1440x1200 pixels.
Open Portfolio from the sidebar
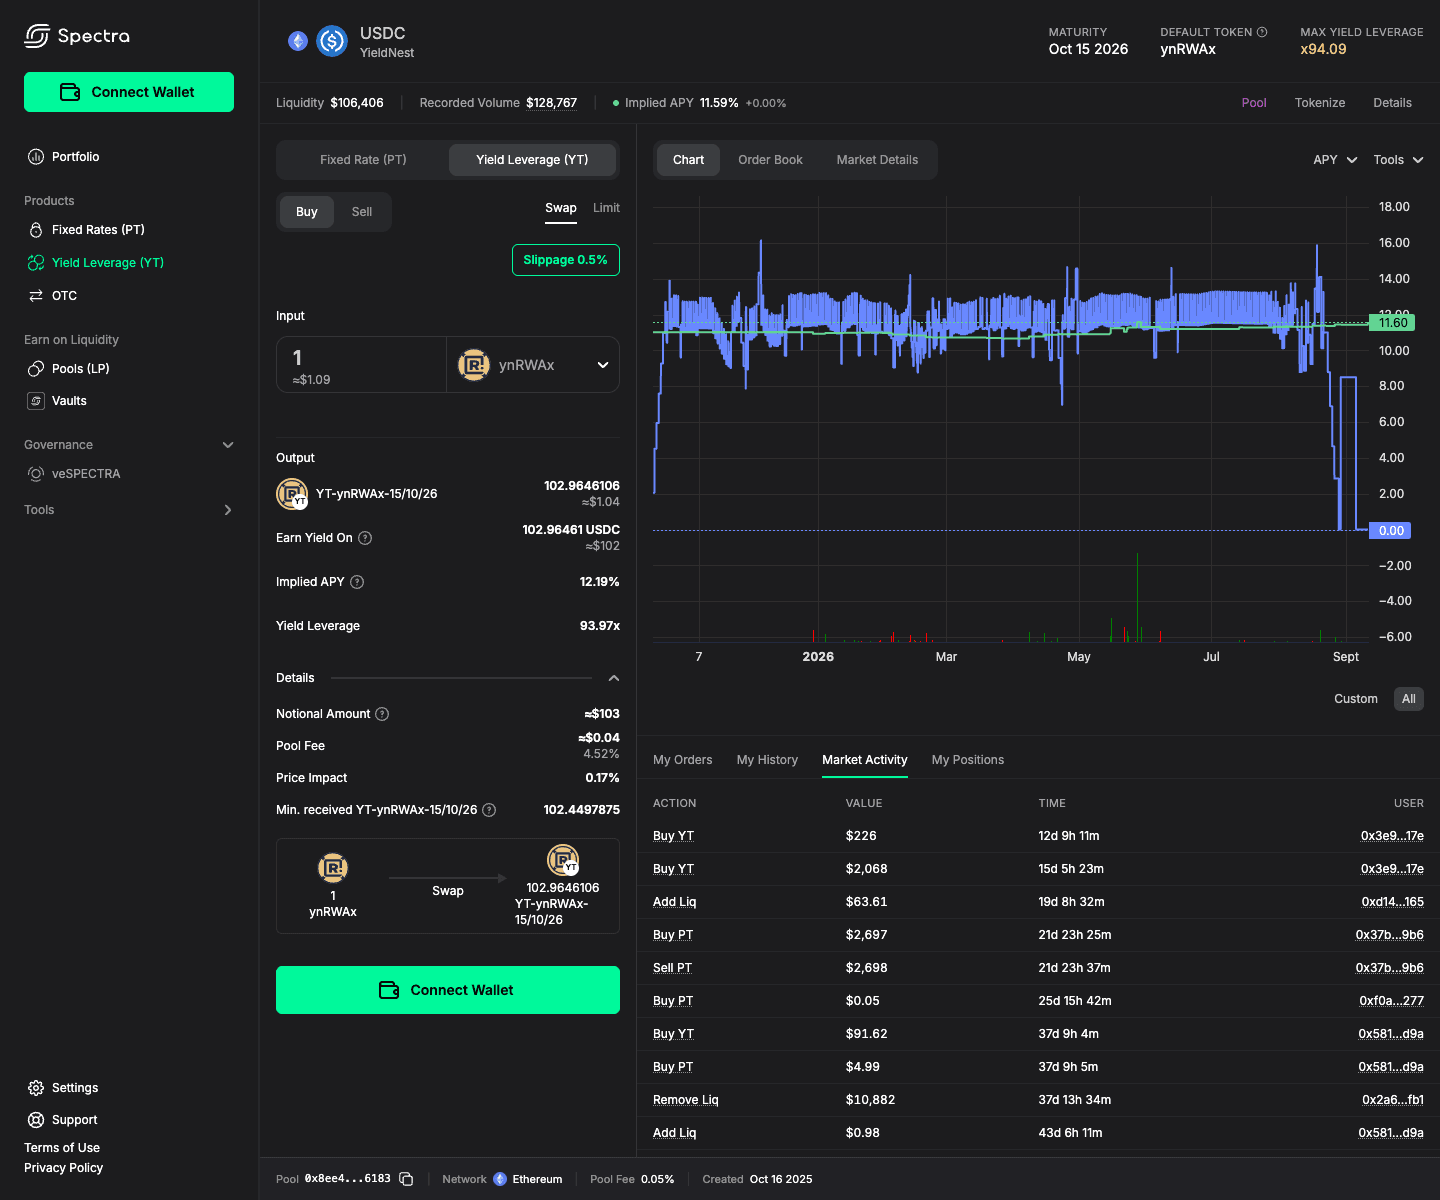(x=64, y=157)
